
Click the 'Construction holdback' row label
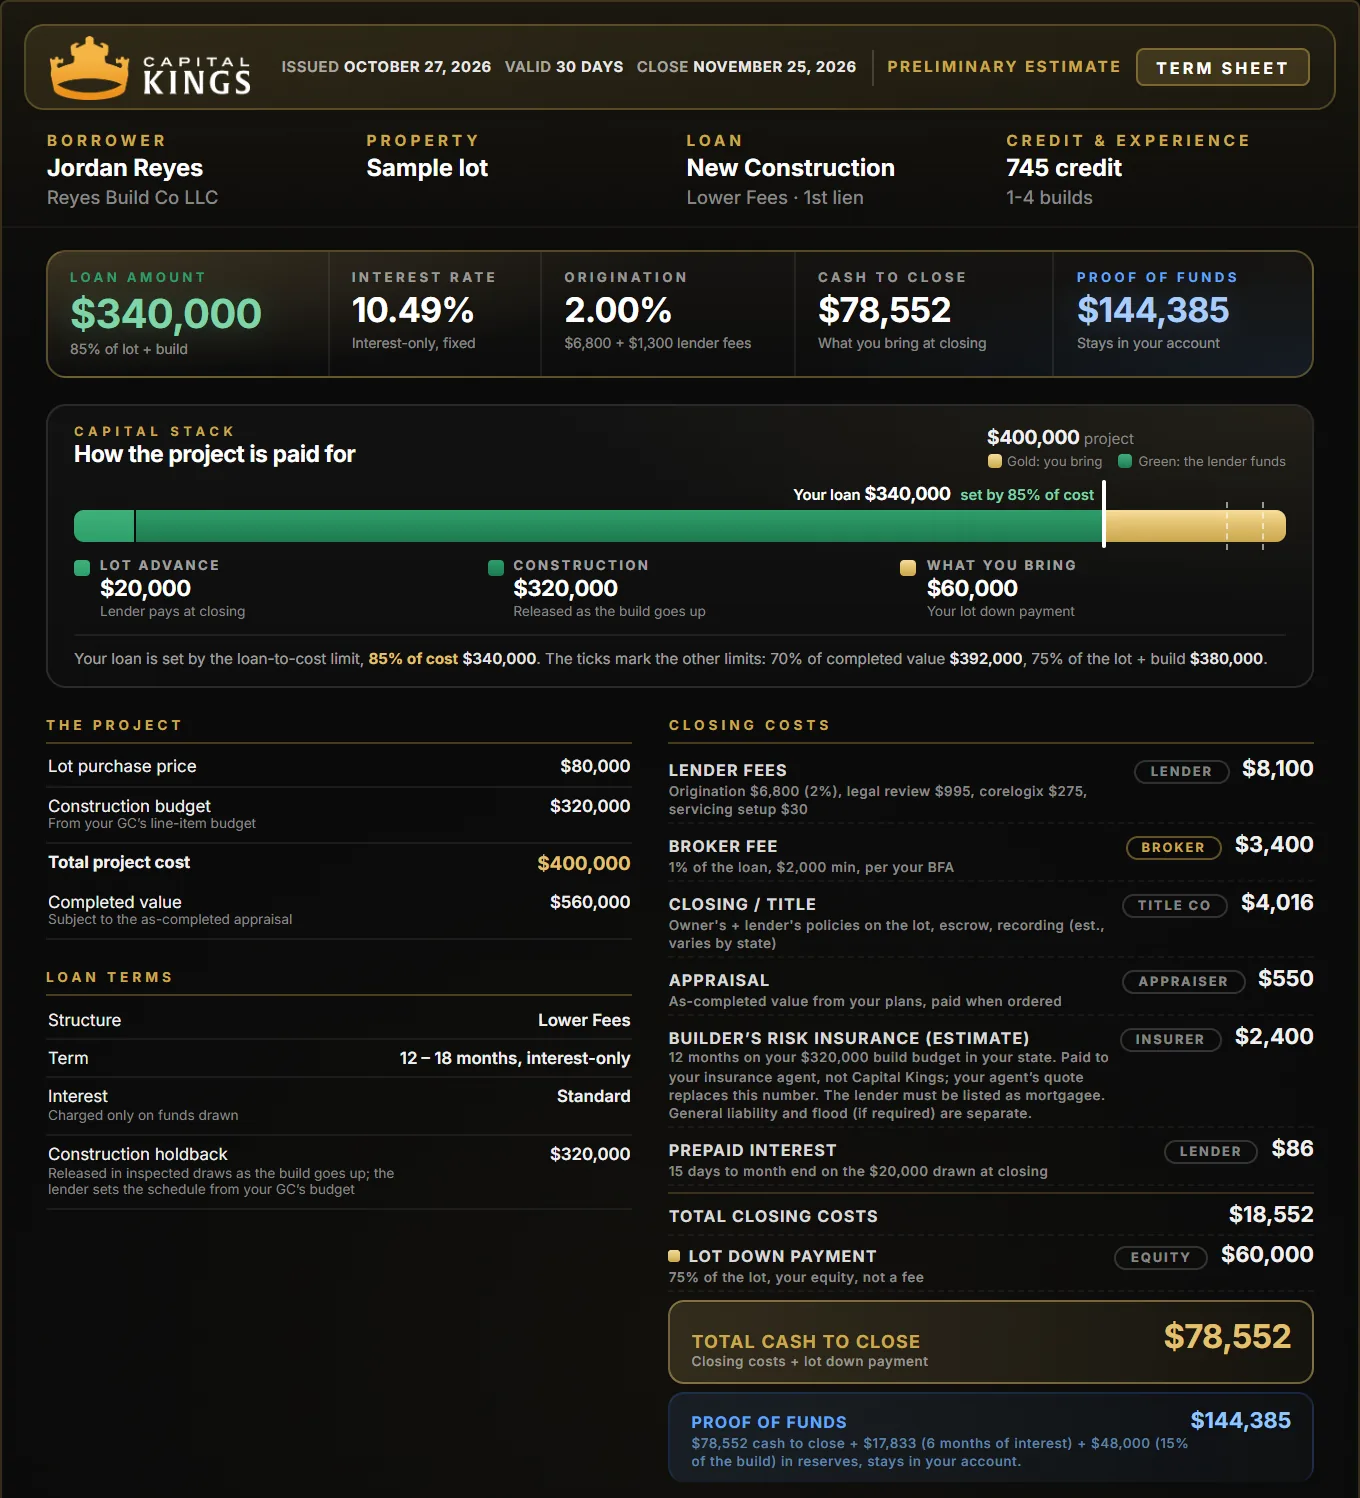pyautogui.click(x=138, y=1154)
